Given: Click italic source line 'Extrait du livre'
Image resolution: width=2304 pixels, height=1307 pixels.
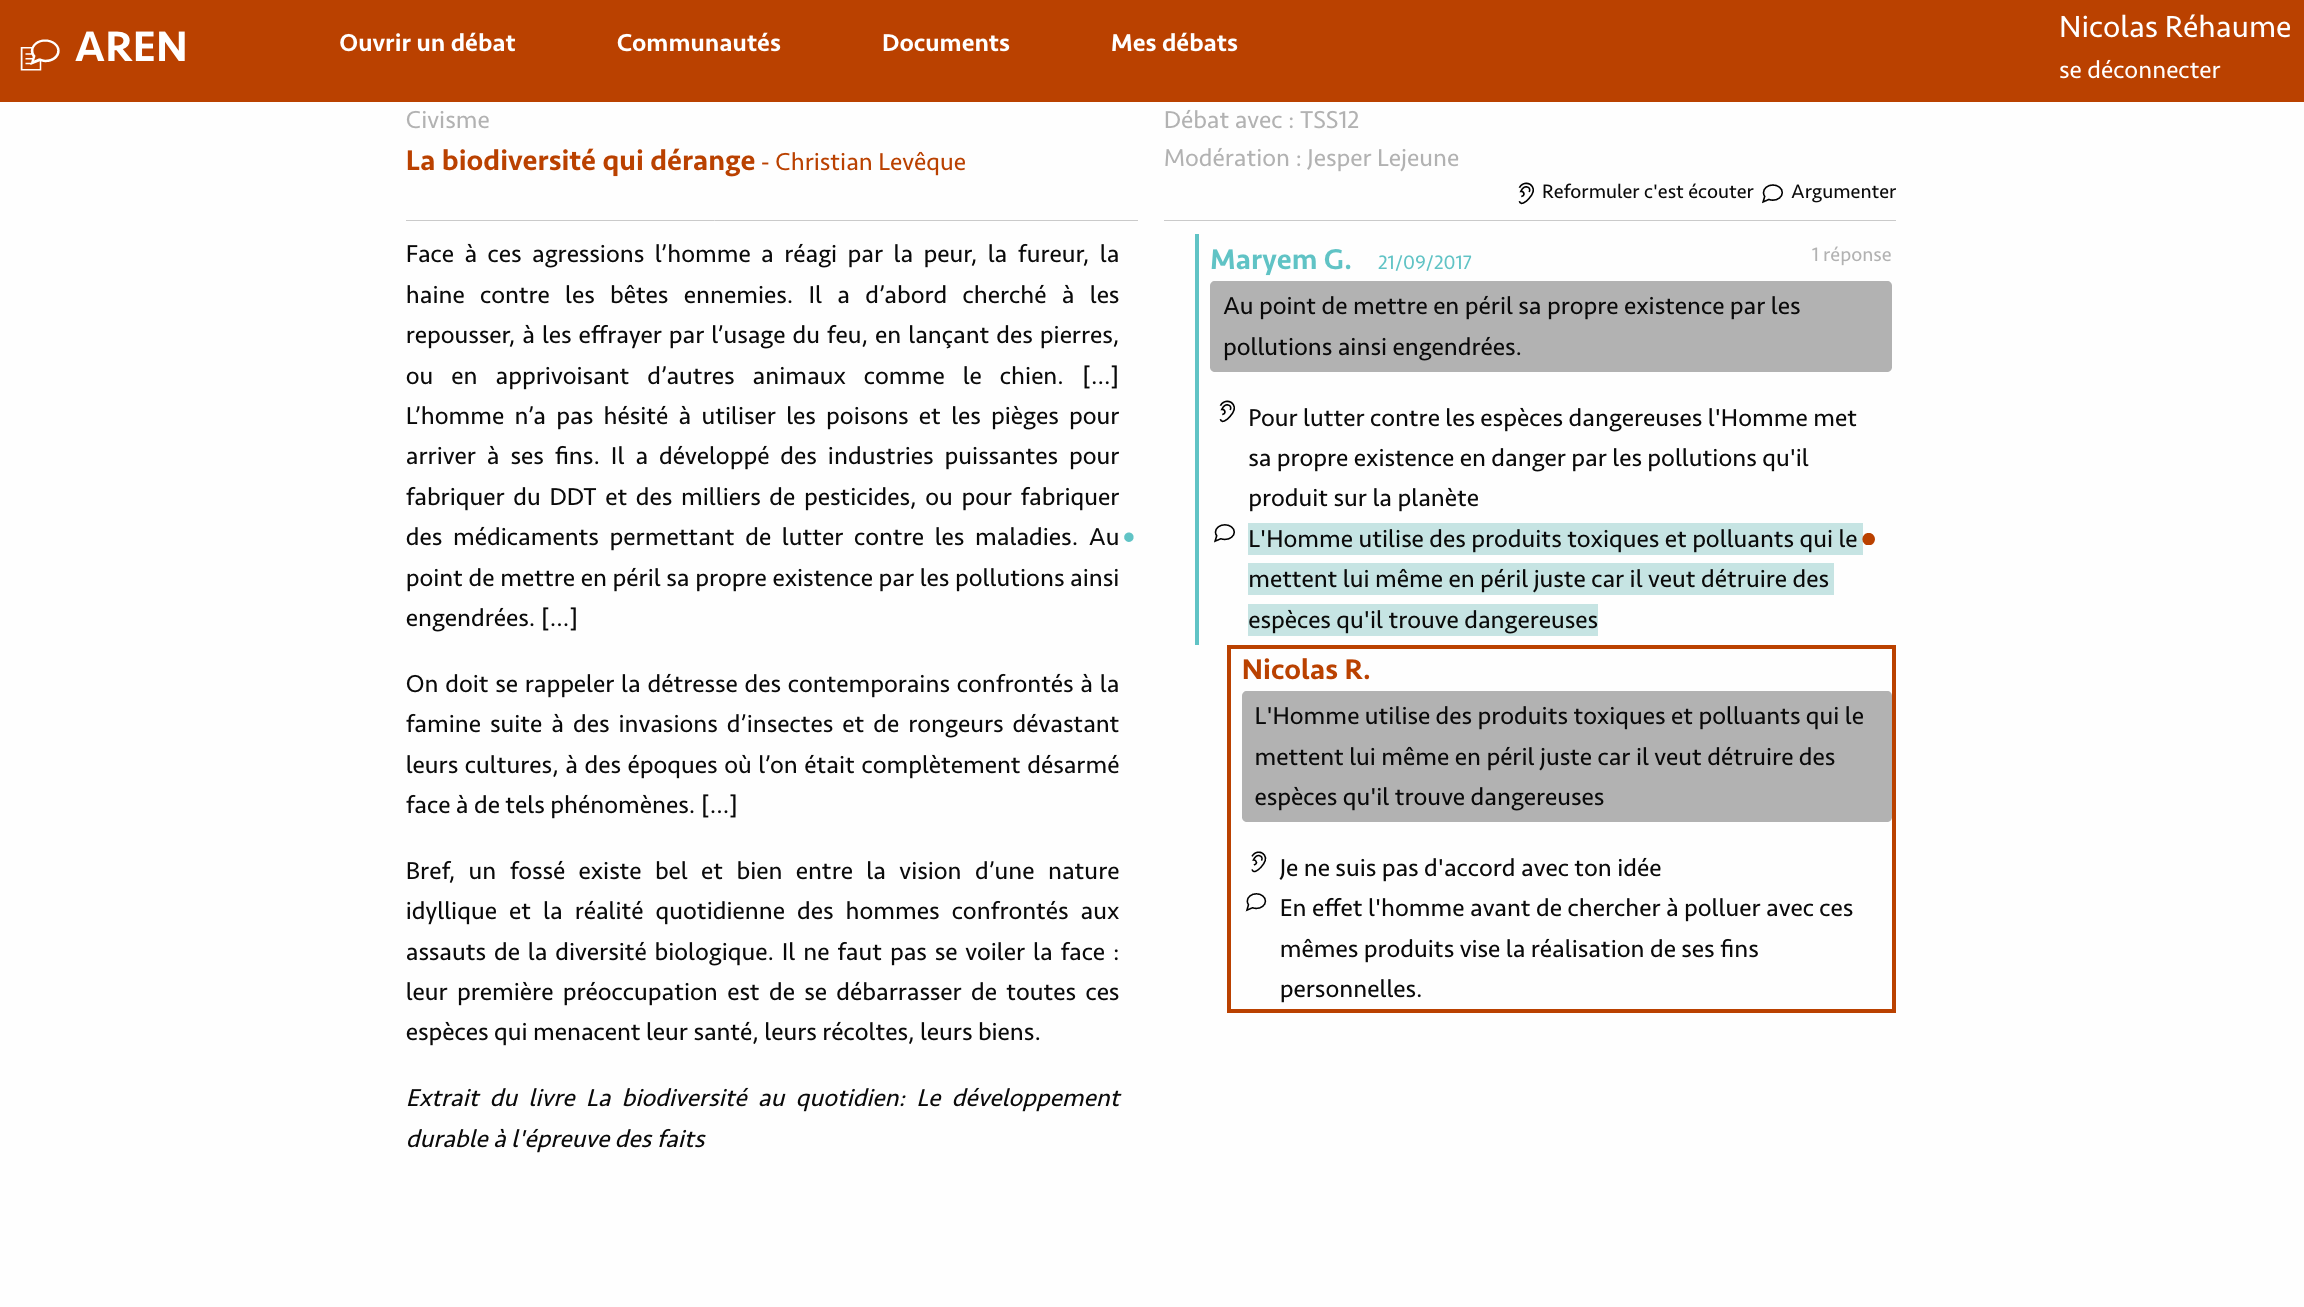Looking at the screenshot, I should tap(762, 1118).
